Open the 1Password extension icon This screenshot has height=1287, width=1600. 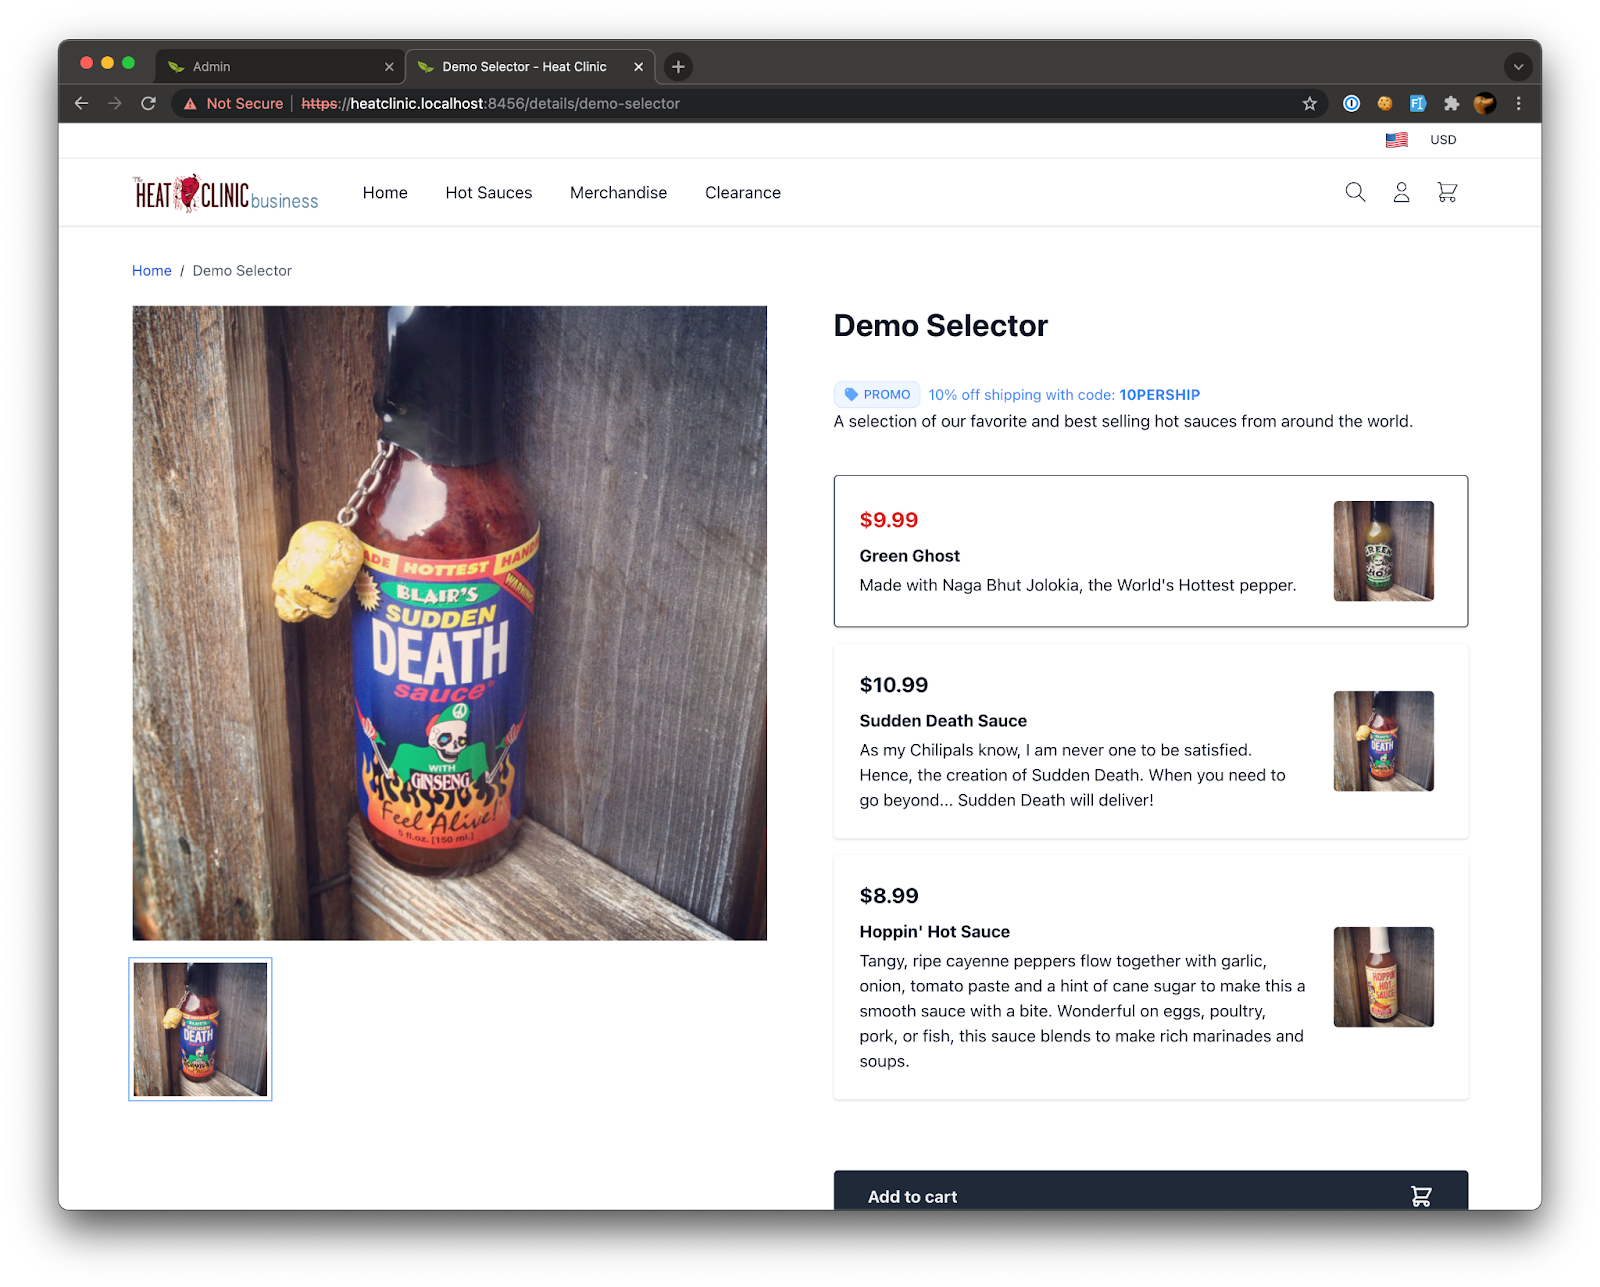1351,103
